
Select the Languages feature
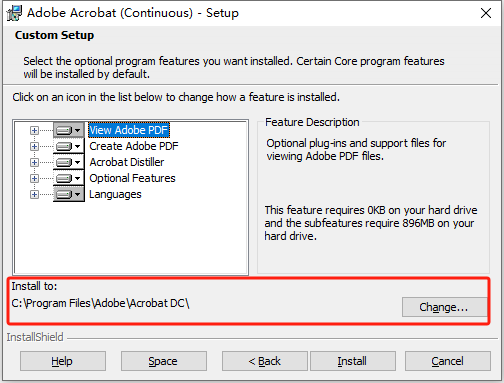tap(115, 194)
